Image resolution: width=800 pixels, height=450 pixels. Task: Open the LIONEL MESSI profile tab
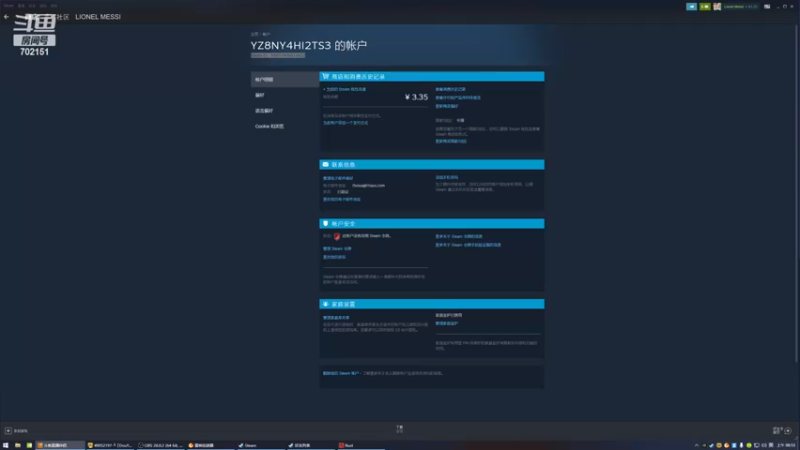(98, 17)
